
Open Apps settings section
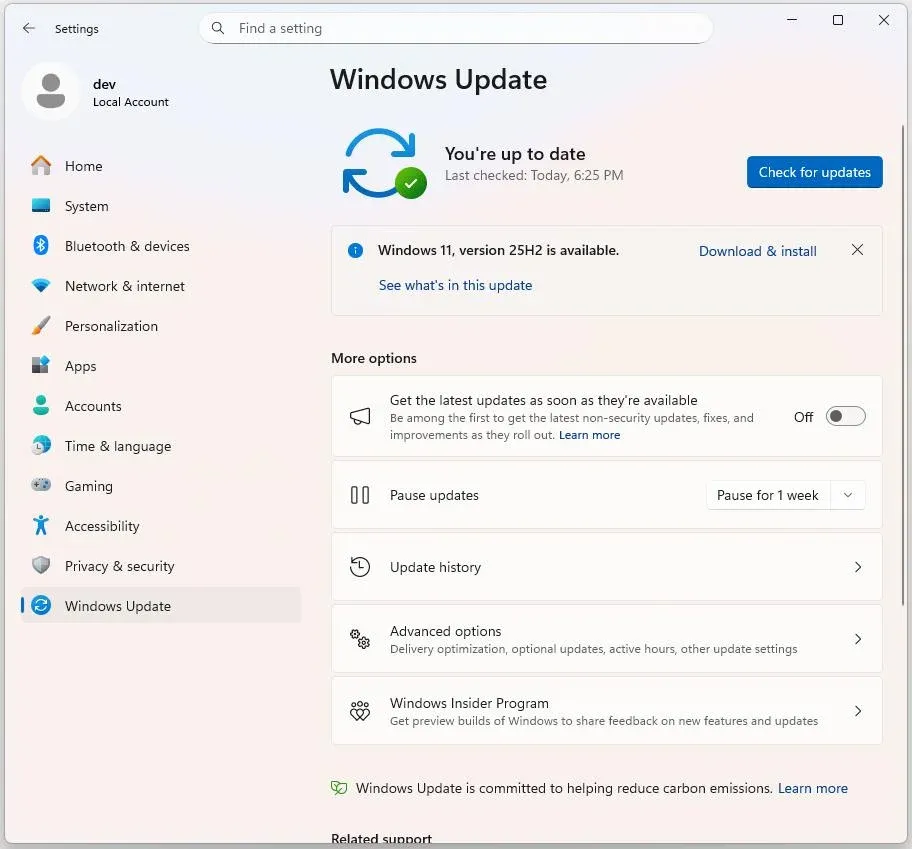161,365
